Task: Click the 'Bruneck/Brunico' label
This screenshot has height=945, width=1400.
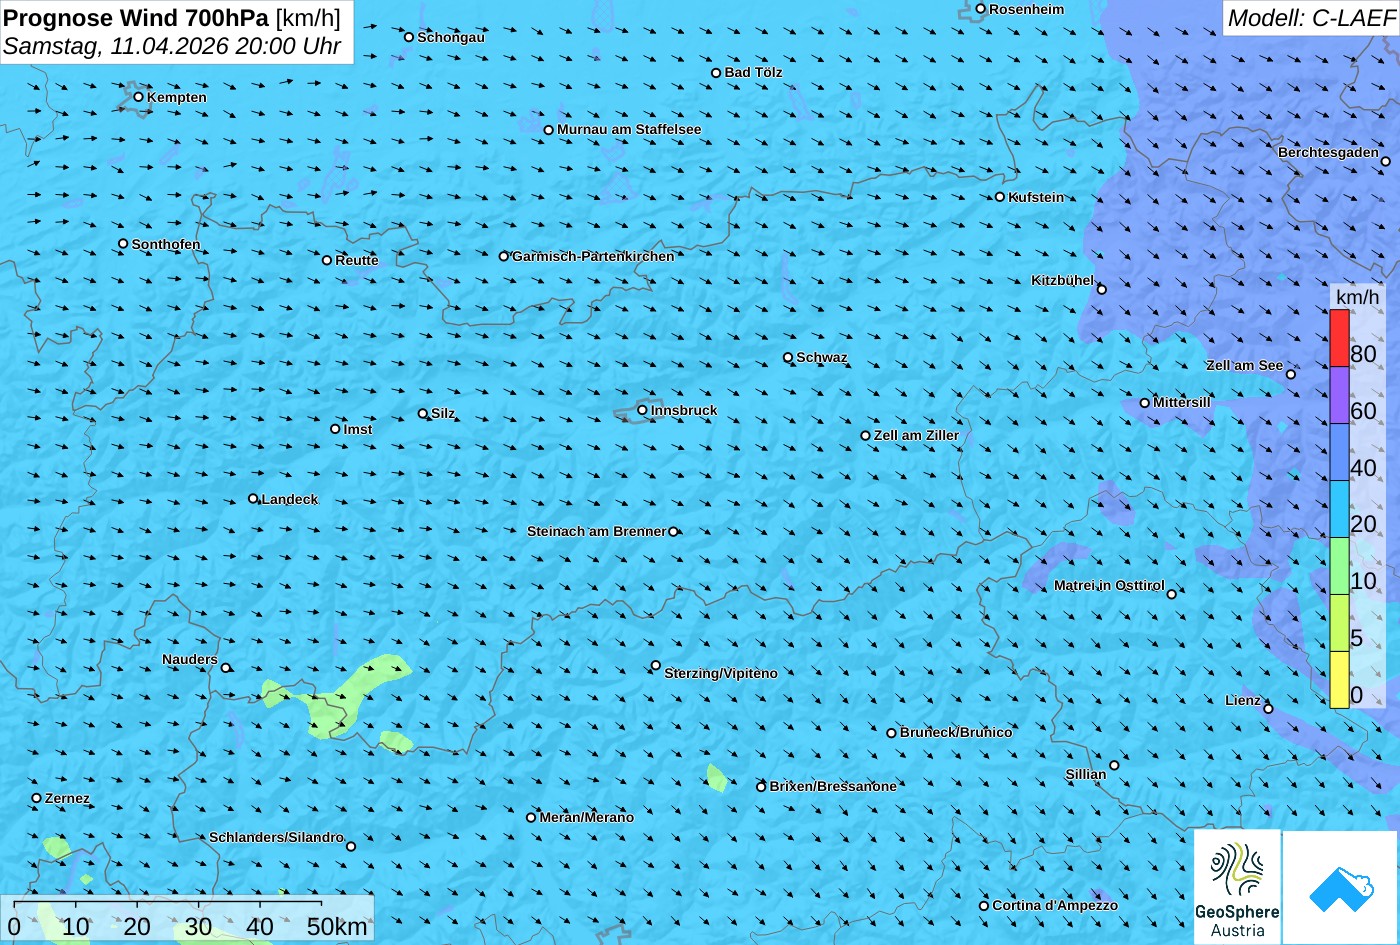Action: click(x=956, y=732)
